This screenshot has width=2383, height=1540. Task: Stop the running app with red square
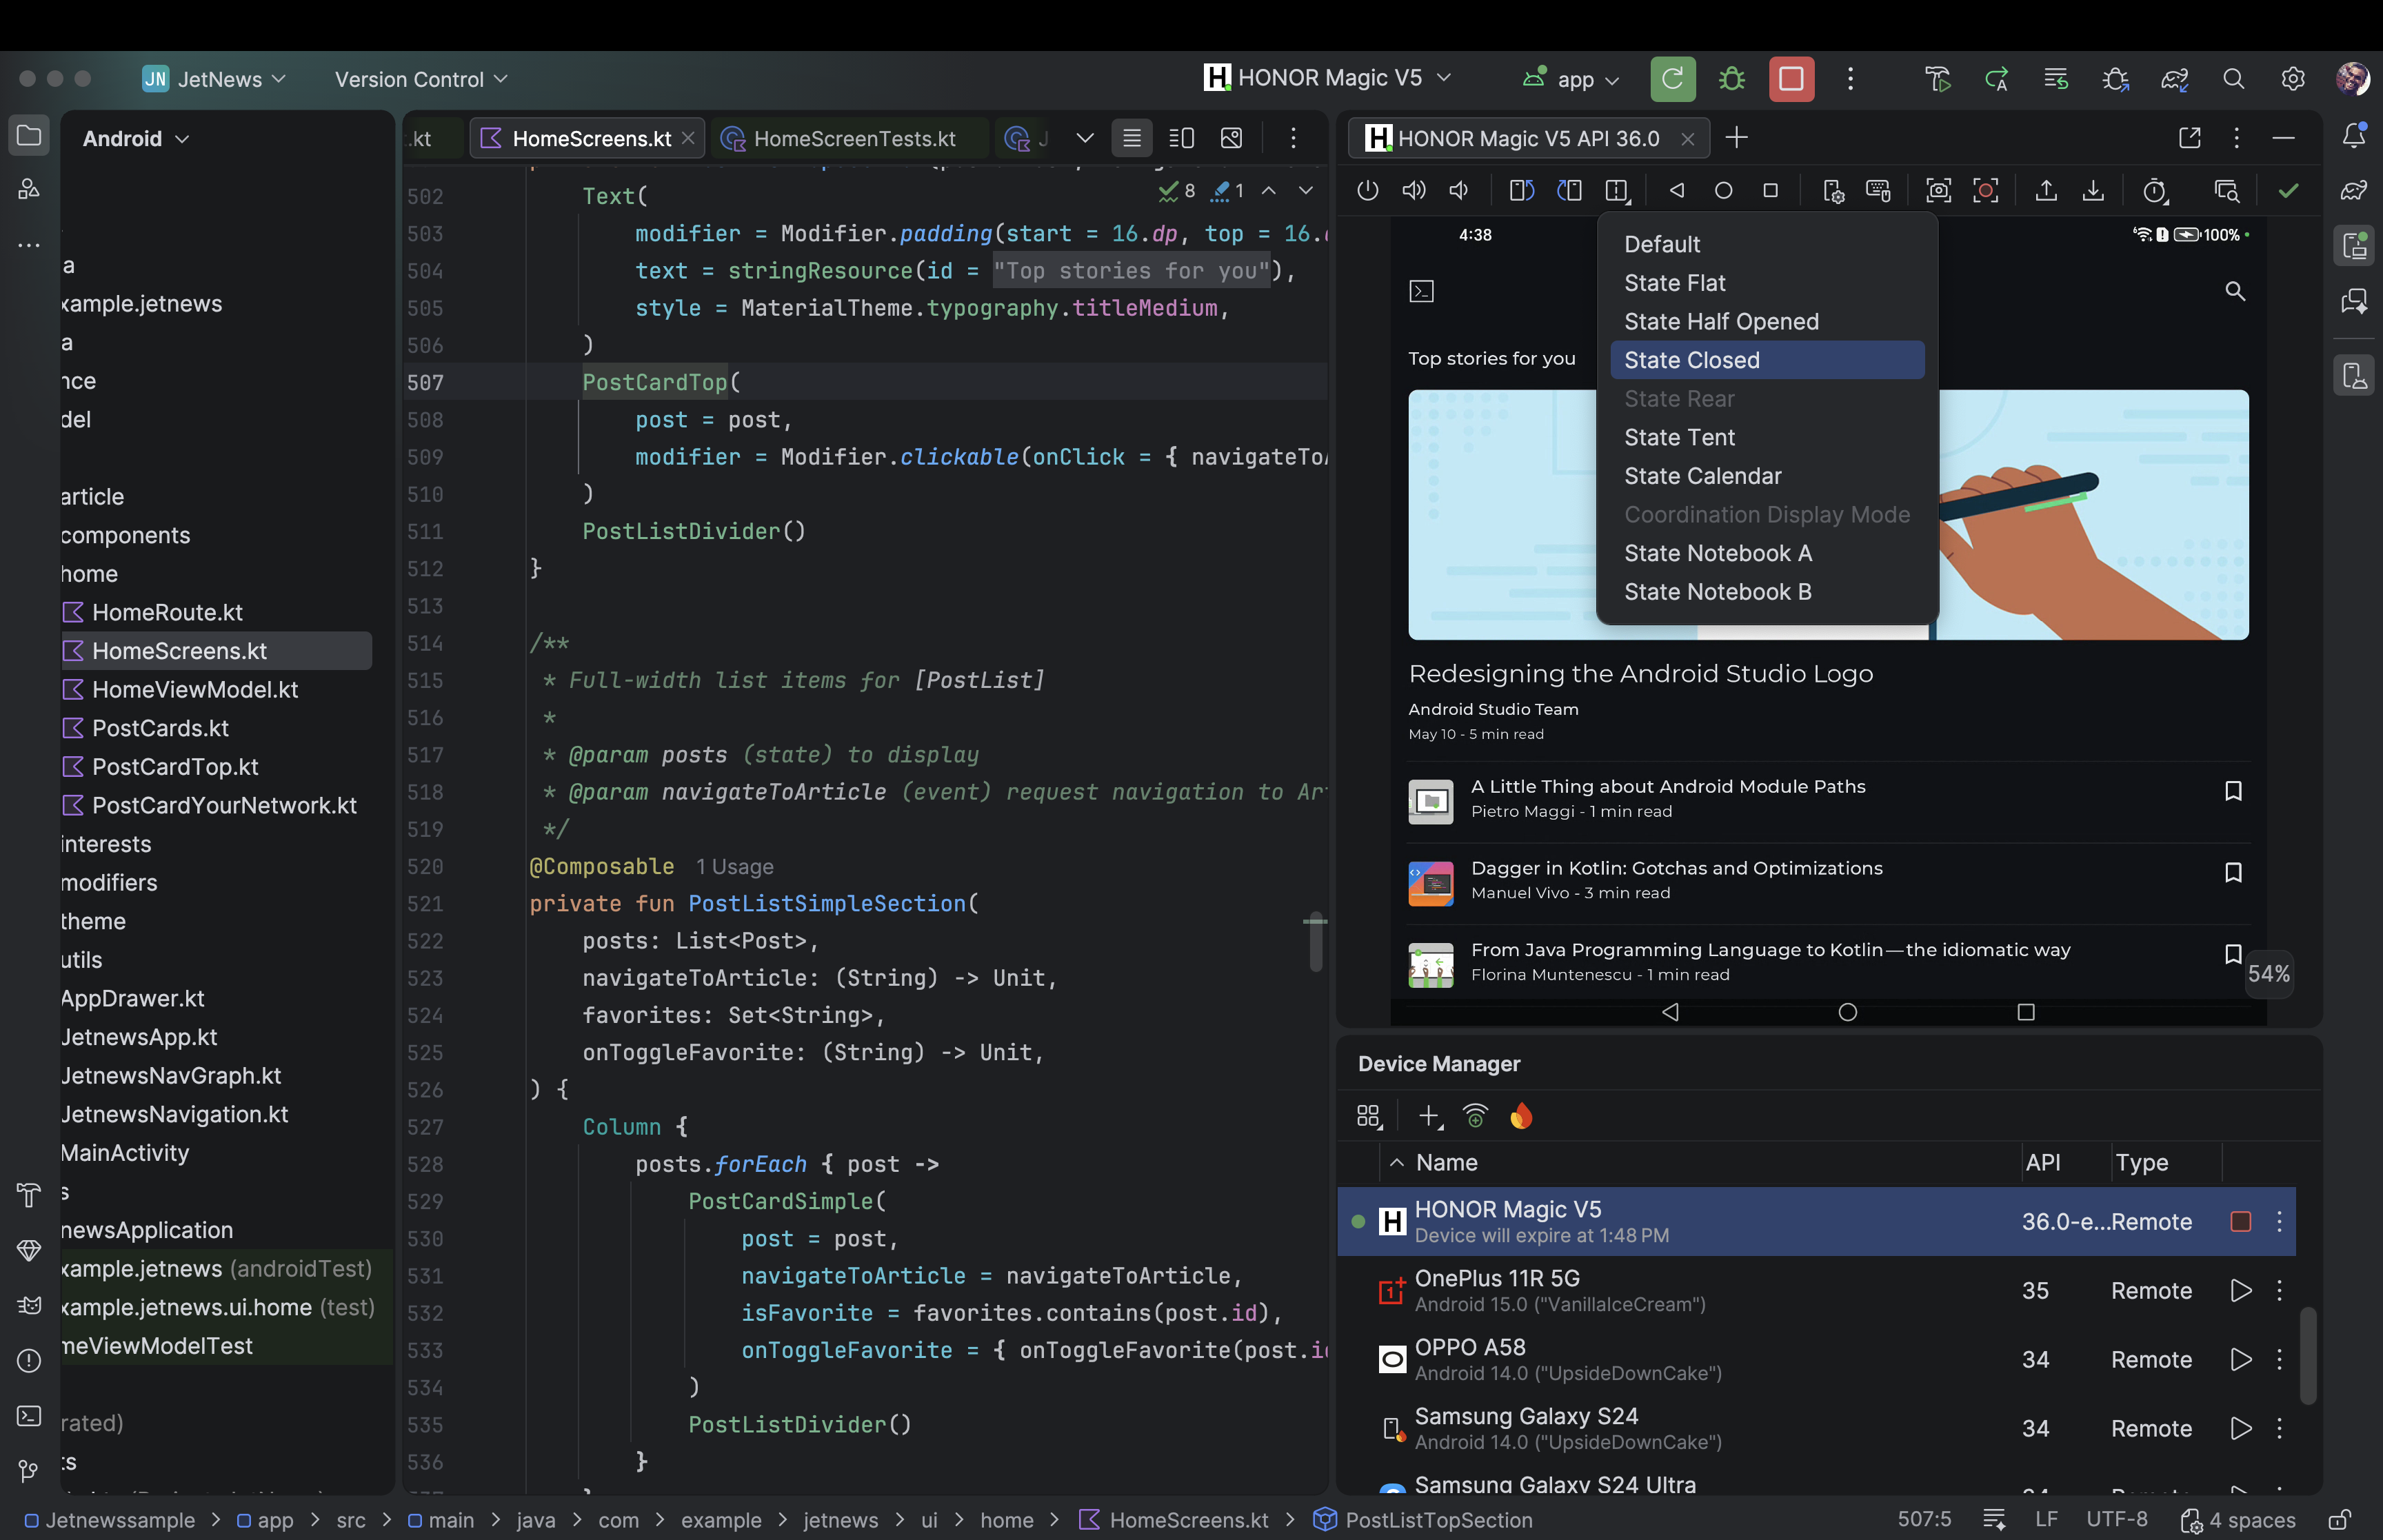pyautogui.click(x=1791, y=79)
